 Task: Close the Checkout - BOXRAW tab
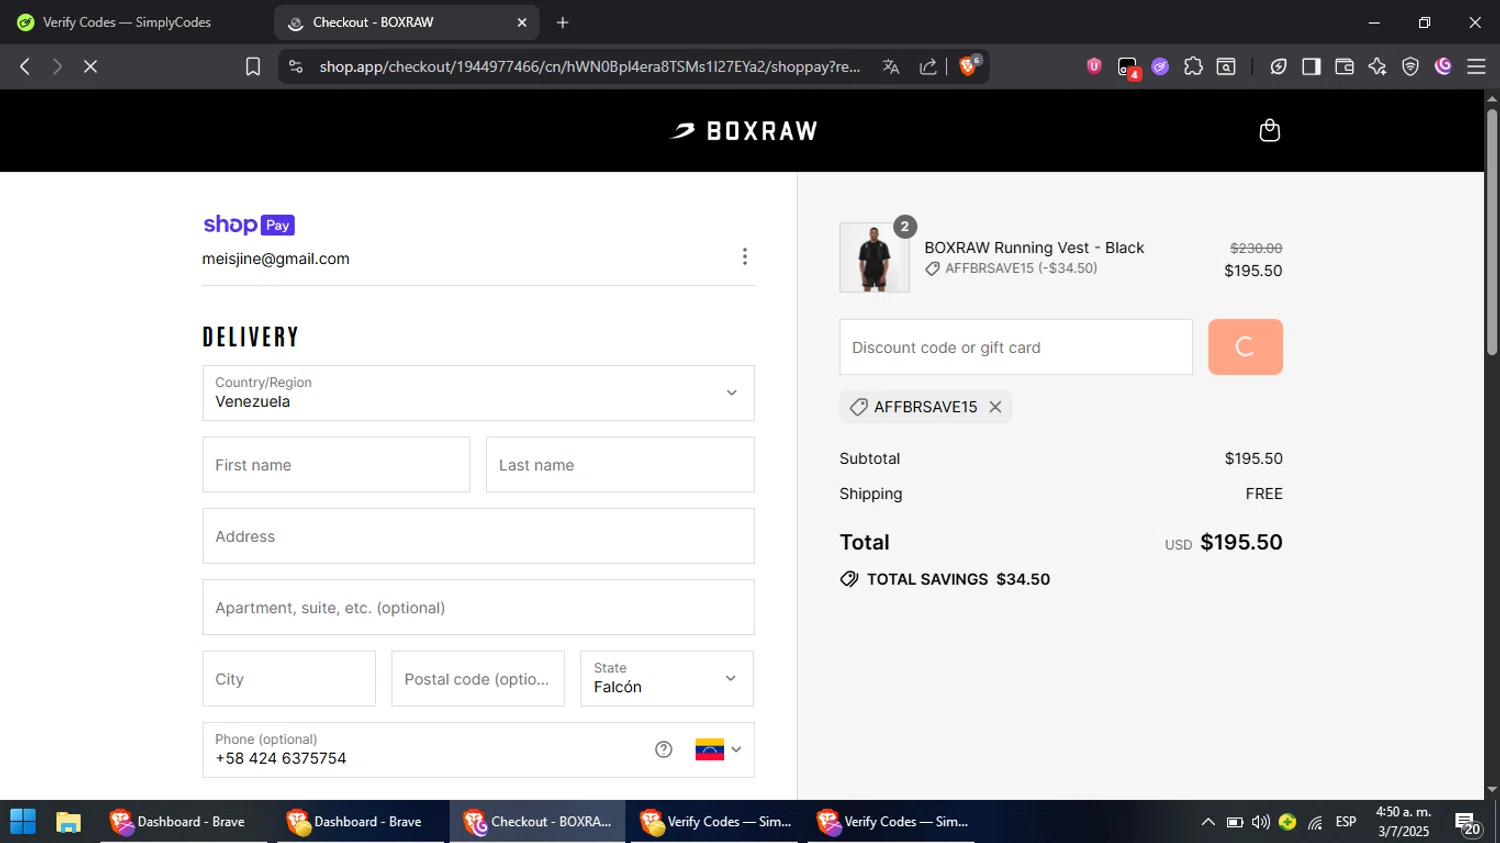(521, 22)
